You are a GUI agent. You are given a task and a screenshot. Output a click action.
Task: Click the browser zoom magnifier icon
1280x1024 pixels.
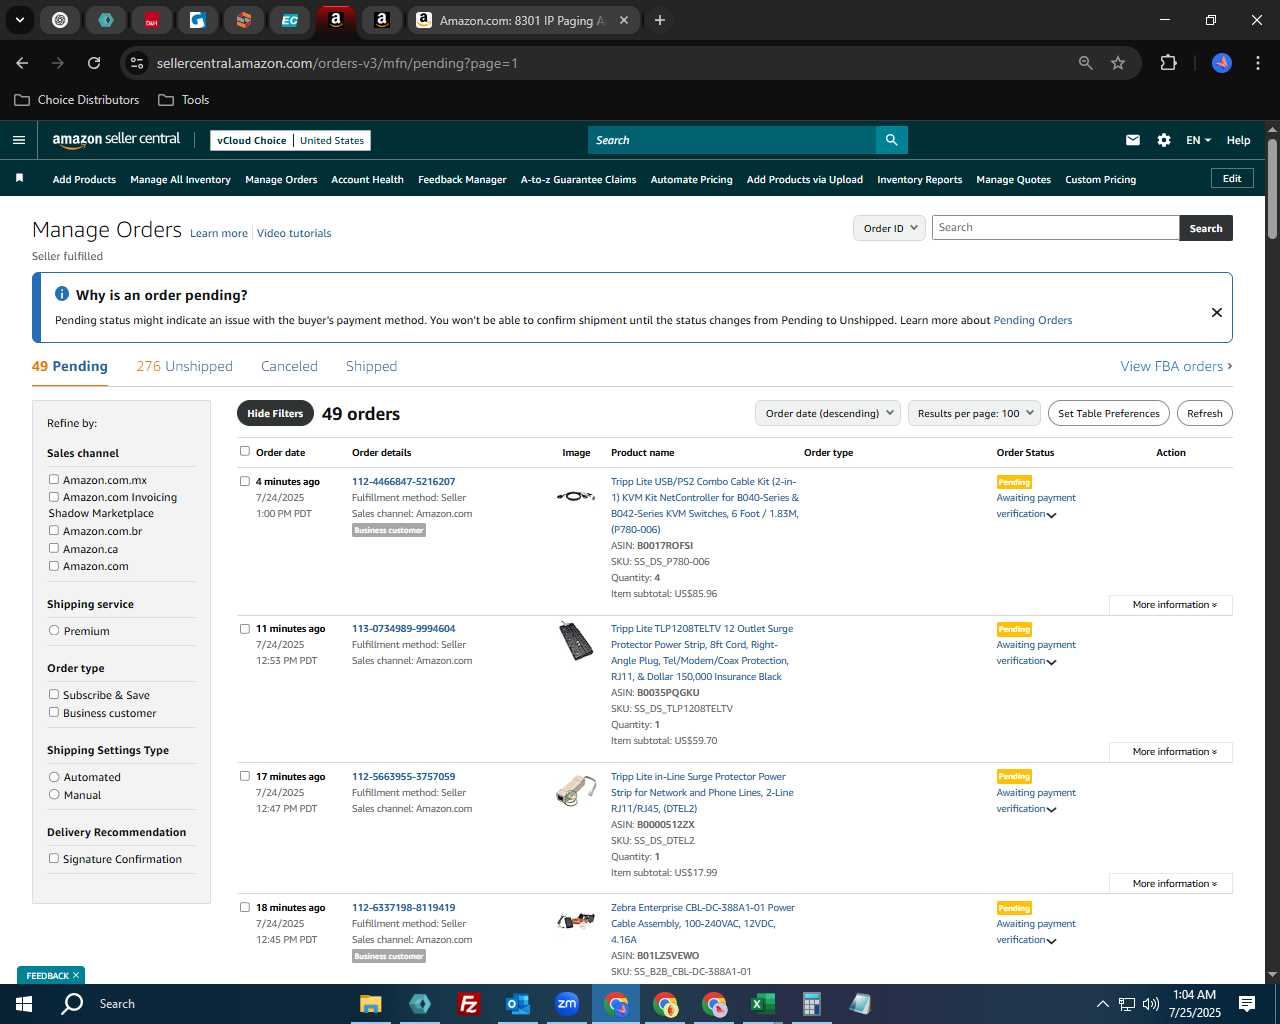point(1086,63)
